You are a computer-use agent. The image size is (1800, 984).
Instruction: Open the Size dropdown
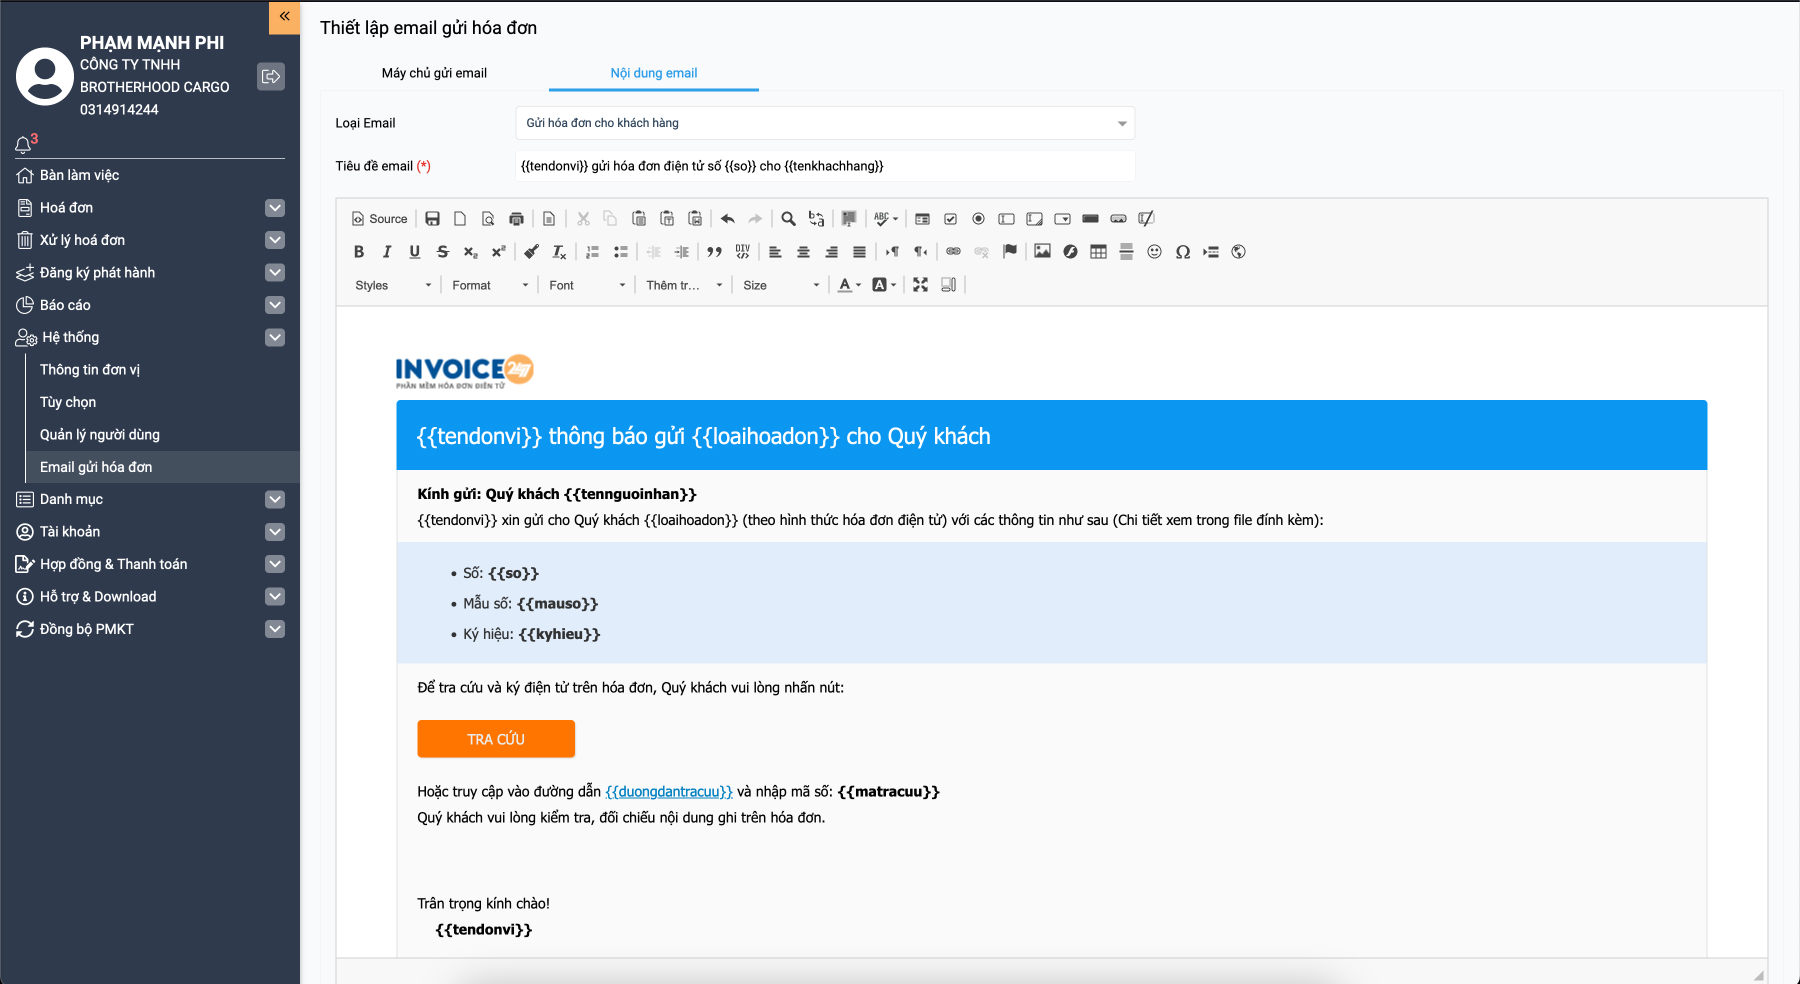781,285
